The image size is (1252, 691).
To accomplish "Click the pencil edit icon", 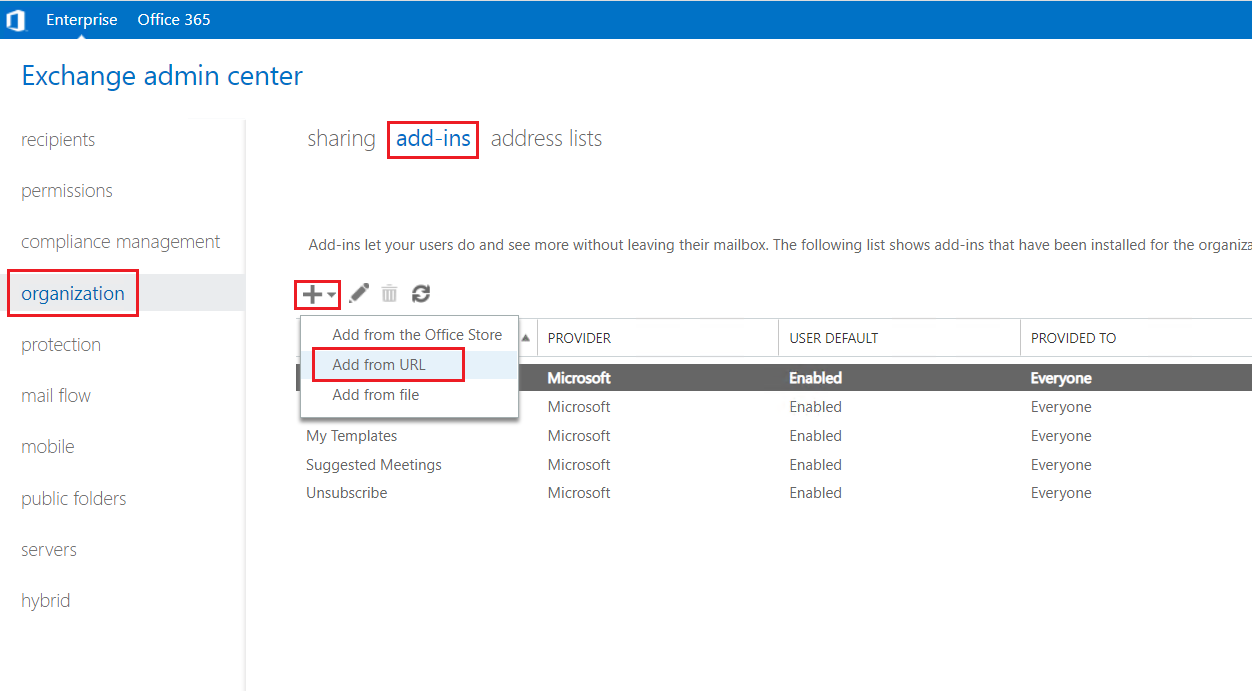I will tap(359, 293).
